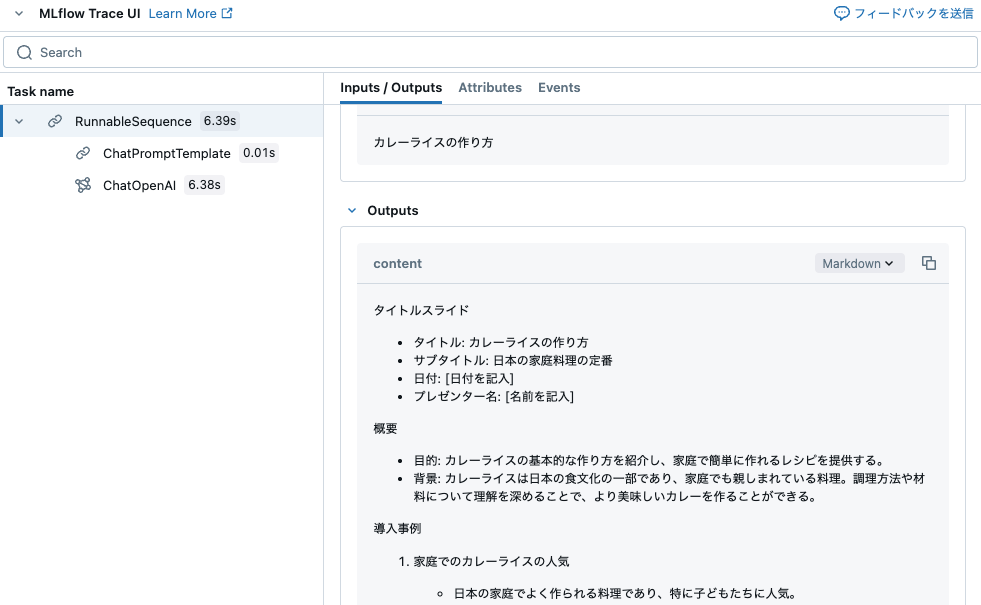981x605 pixels.
Task: Collapse the Outputs section
Action: pyautogui.click(x=351, y=210)
